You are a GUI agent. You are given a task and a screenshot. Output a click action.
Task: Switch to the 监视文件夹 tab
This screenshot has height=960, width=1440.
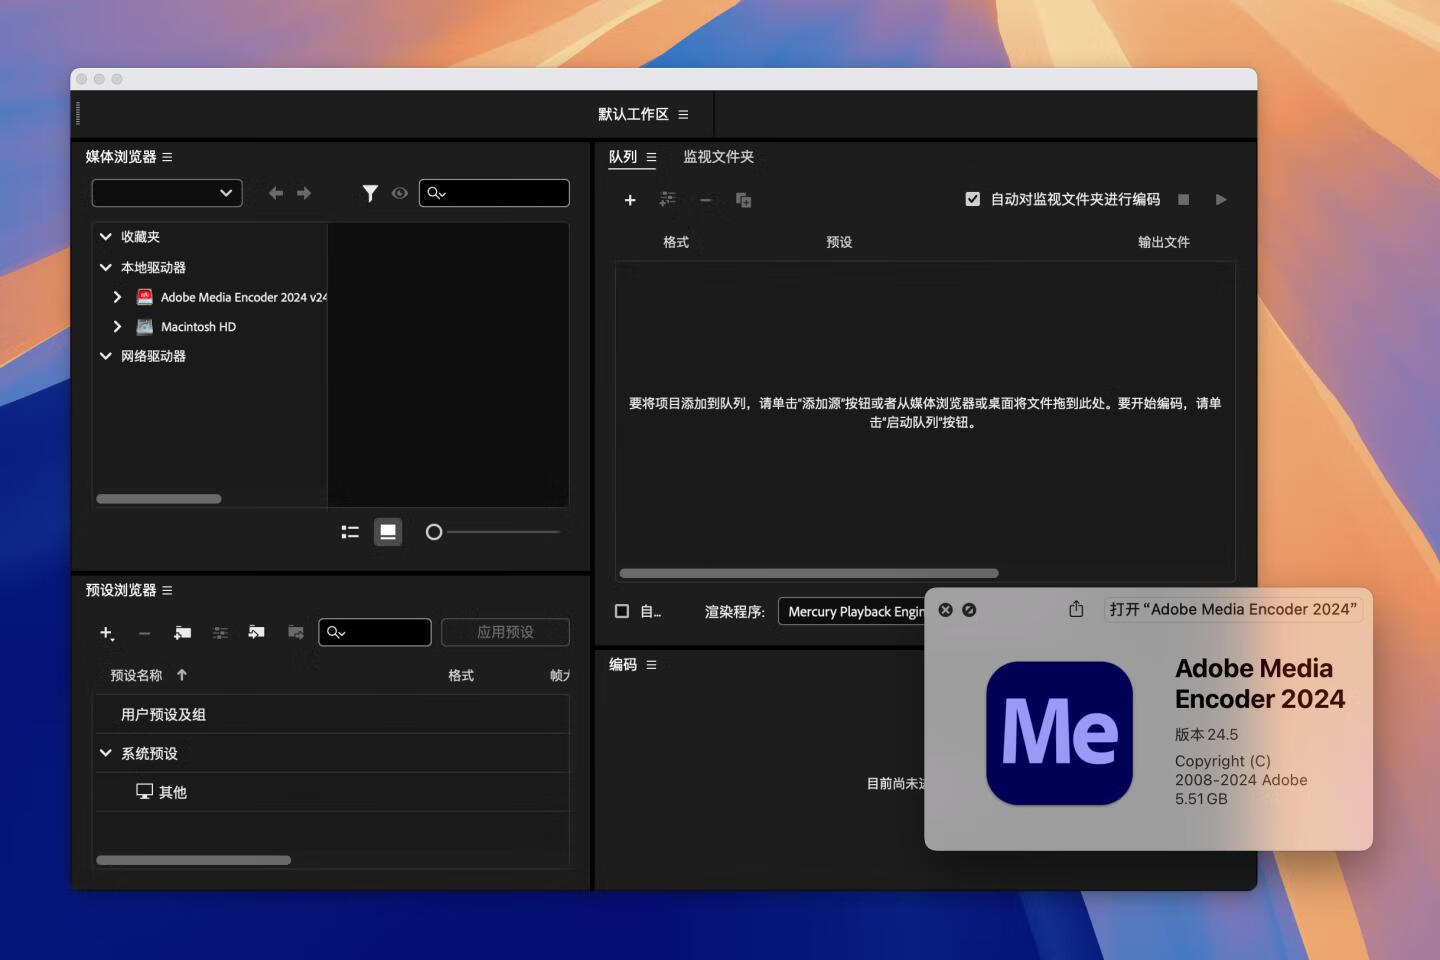pyautogui.click(x=718, y=157)
